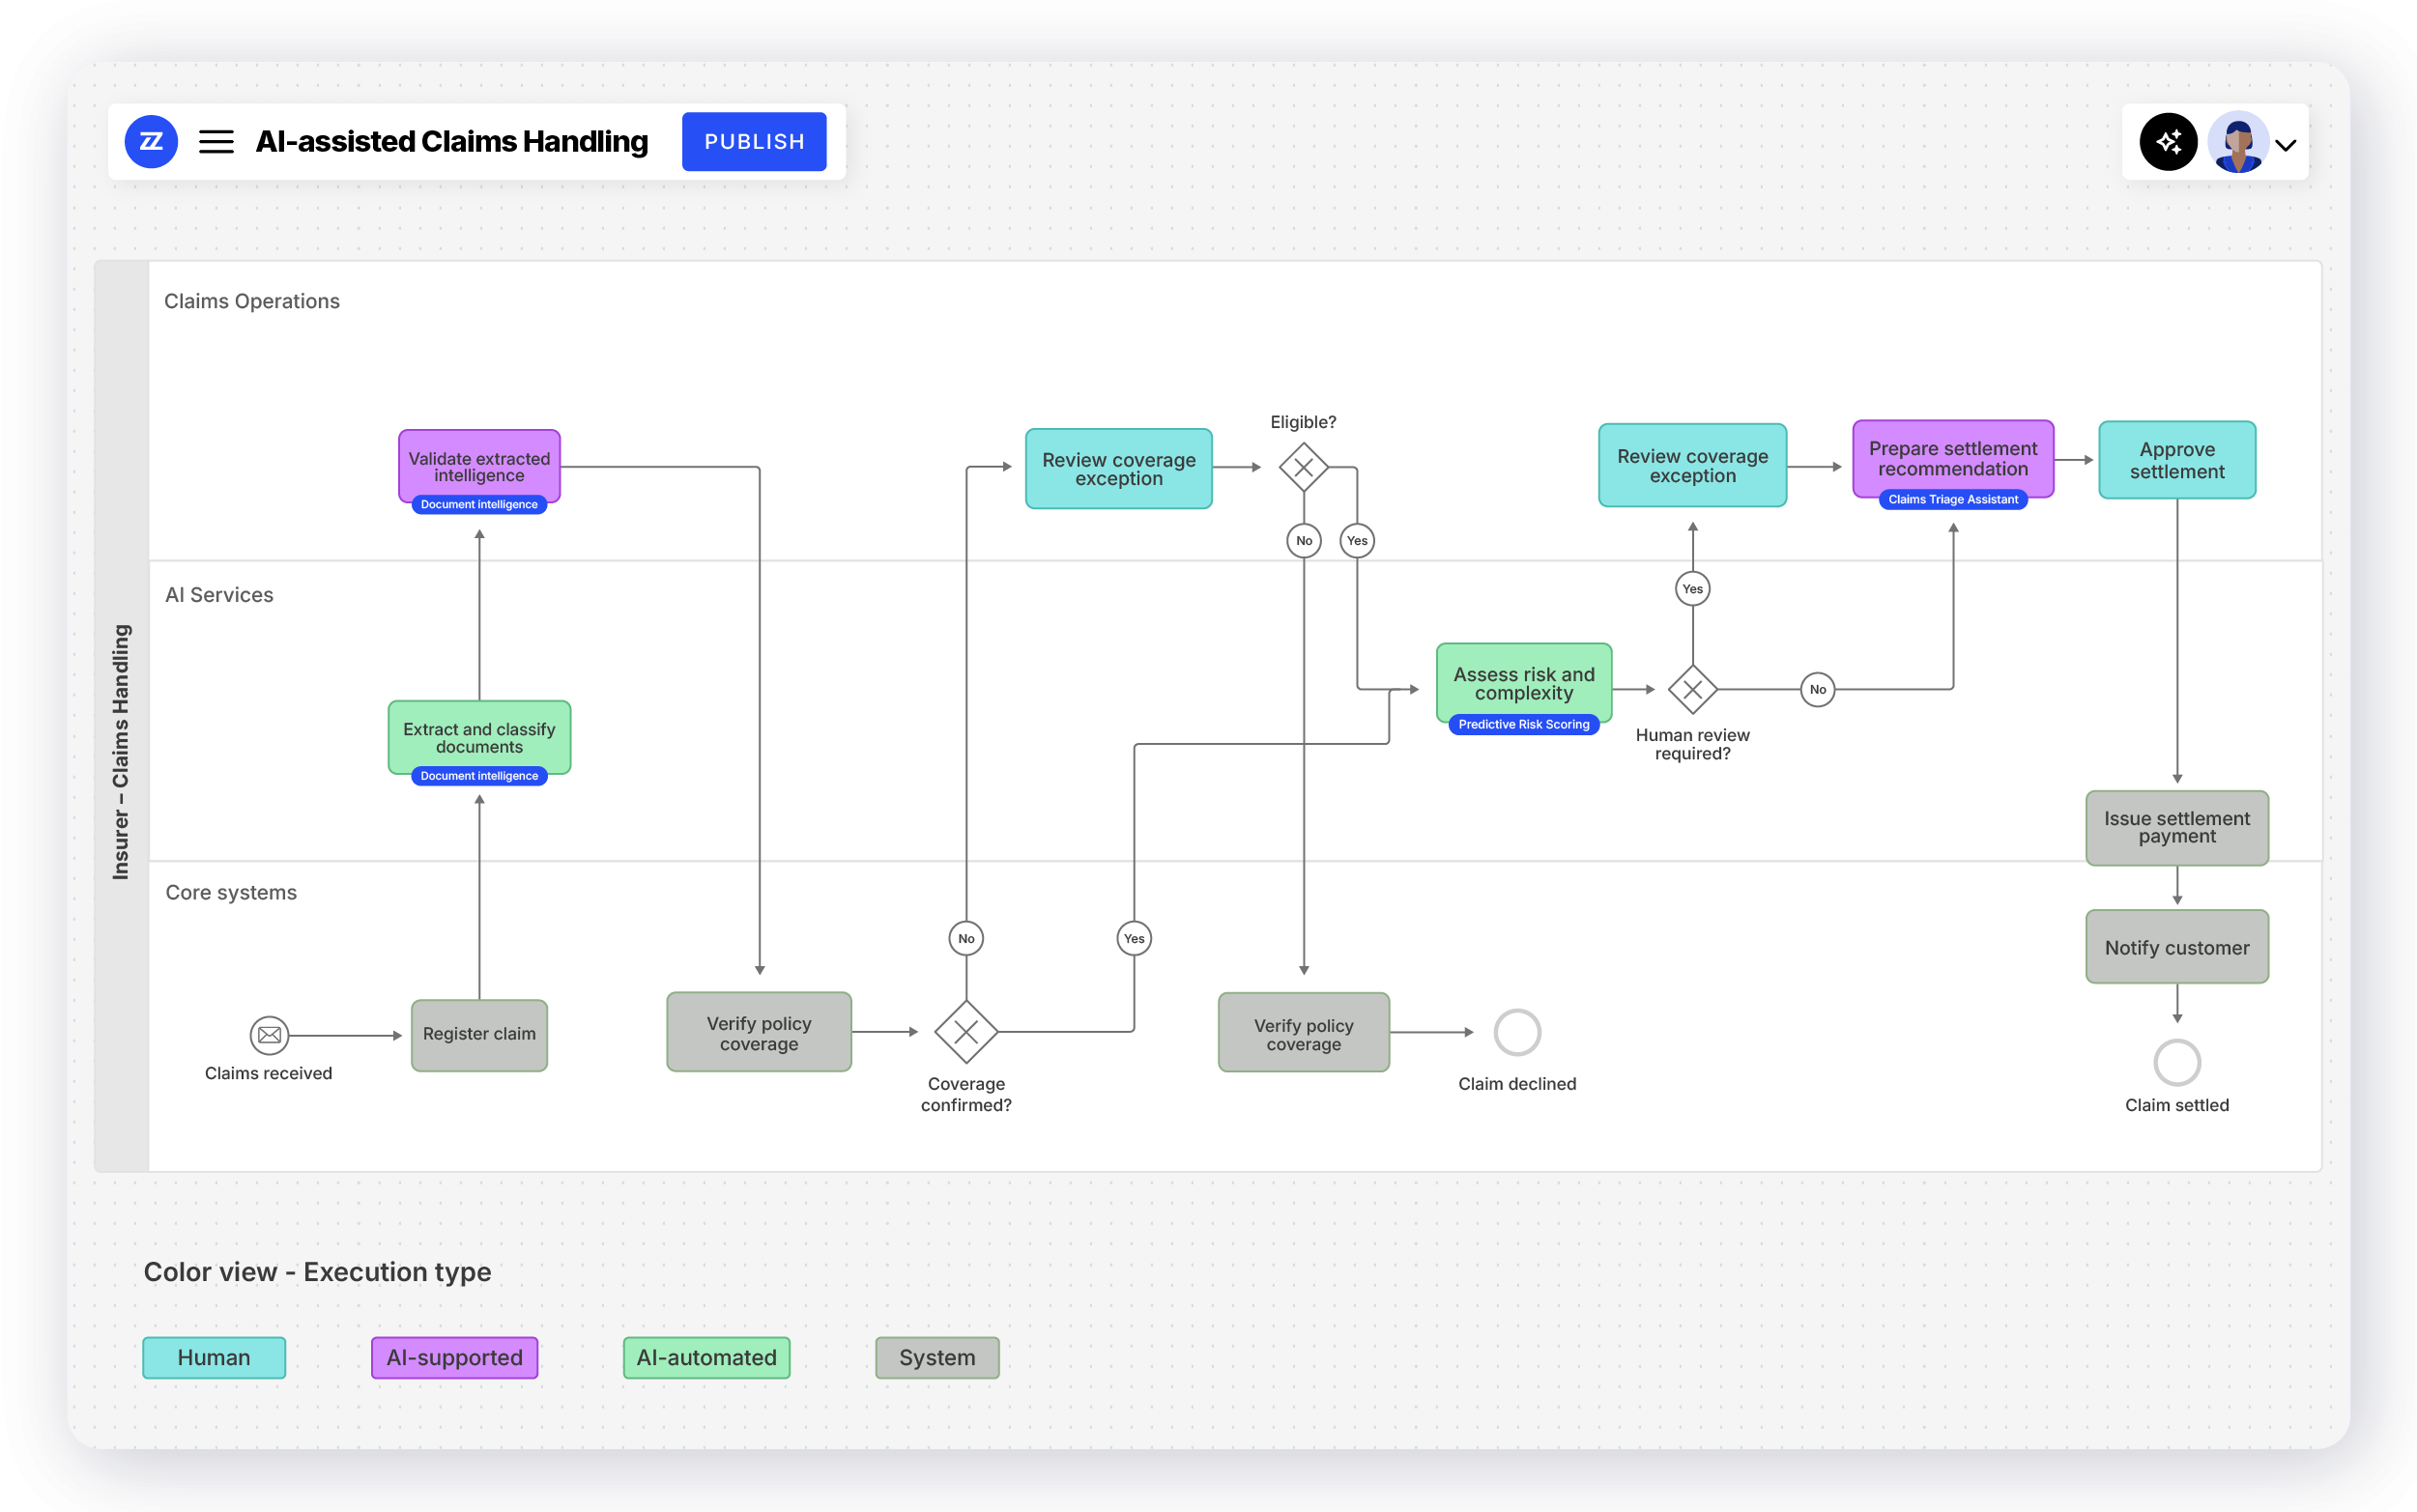2417x1512 pixels.
Task: Select the Claim settled end event
Action: [2176, 1062]
